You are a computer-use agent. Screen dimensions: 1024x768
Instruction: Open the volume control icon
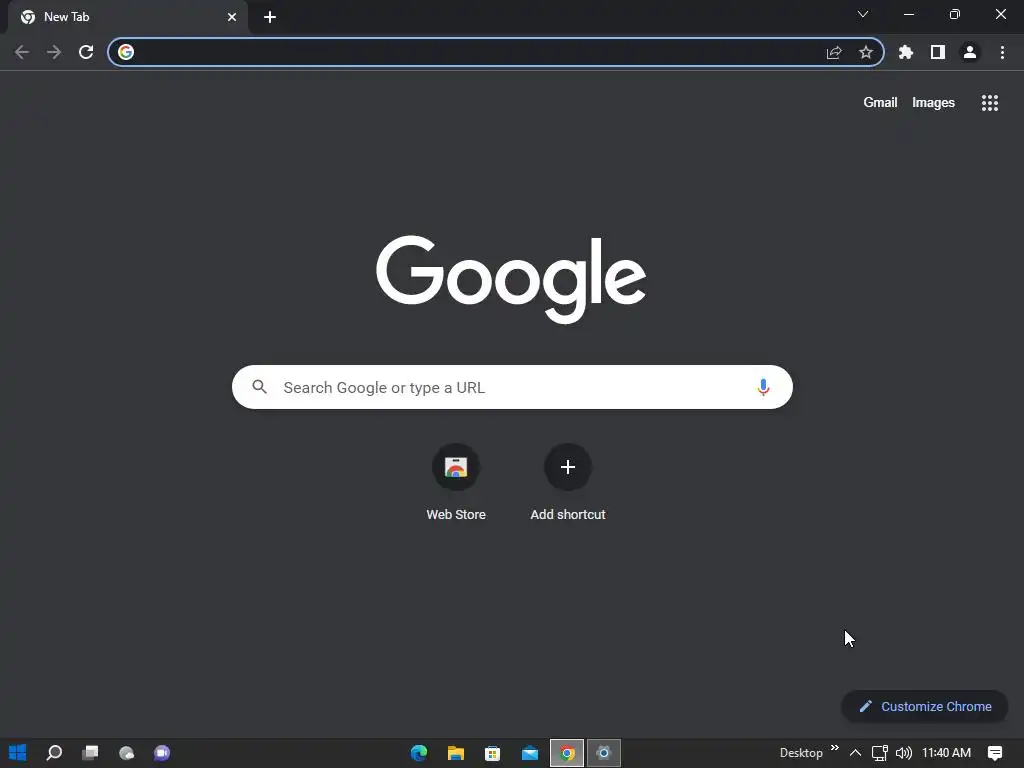[903, 753]
